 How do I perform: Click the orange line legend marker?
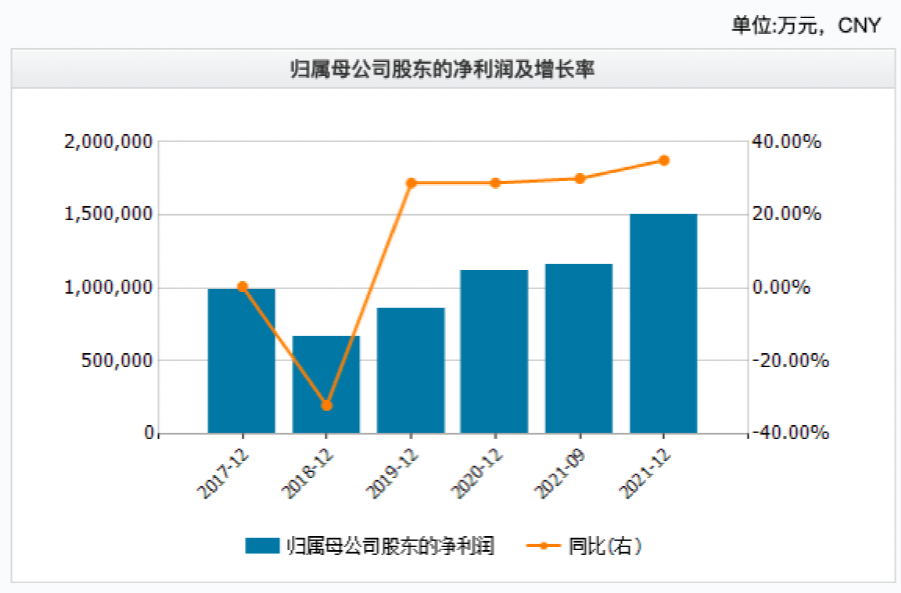[543, 546]
